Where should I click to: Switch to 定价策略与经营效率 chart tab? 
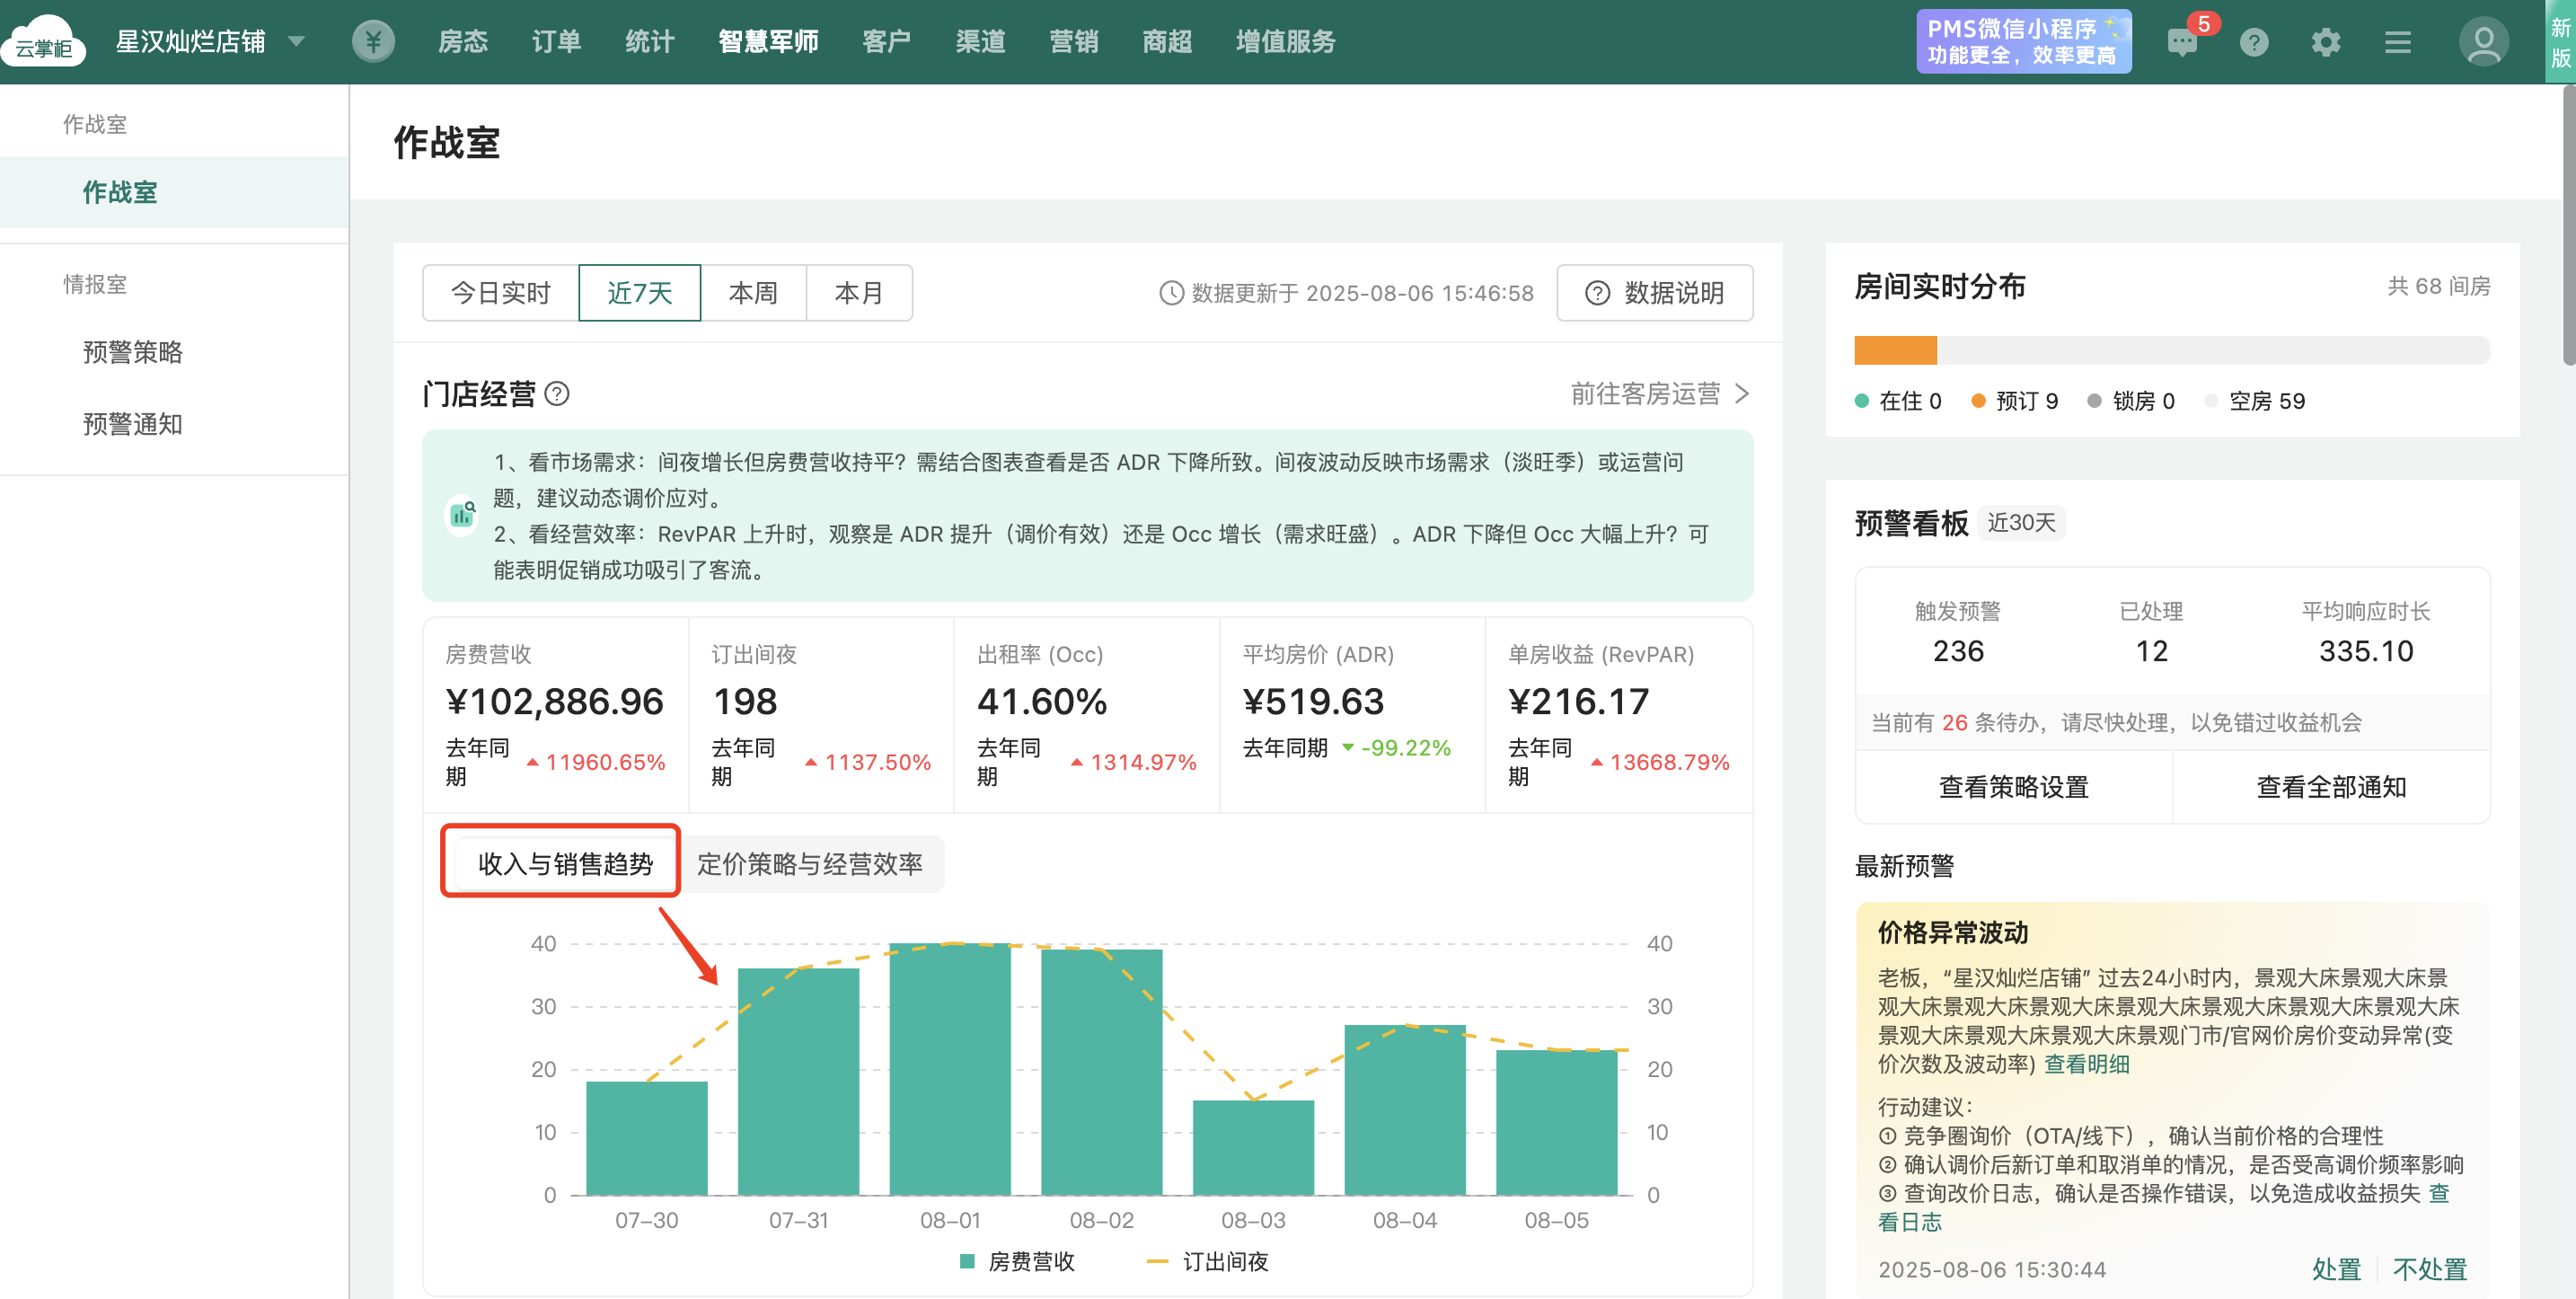pos(810,864)
